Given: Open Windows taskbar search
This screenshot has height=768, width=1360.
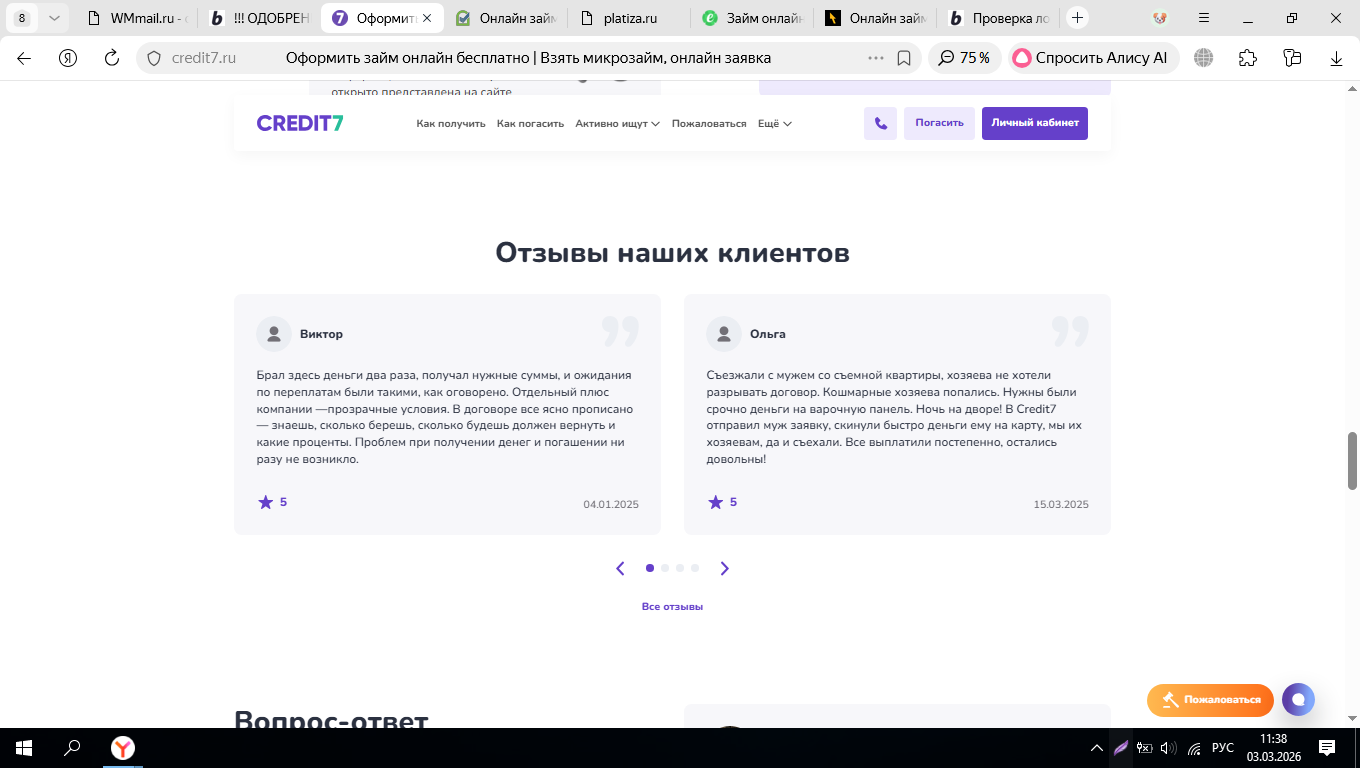Looking at the screenshot, I should pos(72,748).
